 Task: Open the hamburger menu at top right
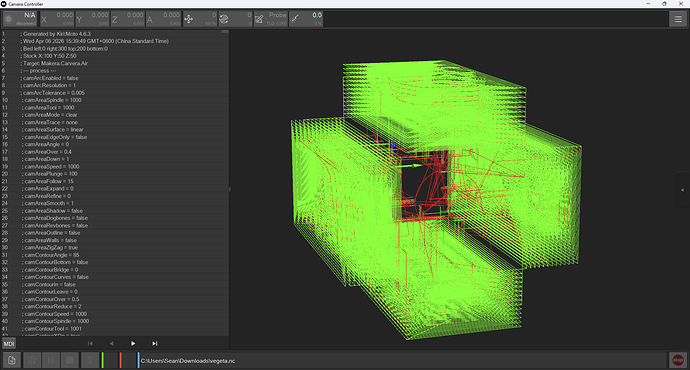(x=678, y=19)
